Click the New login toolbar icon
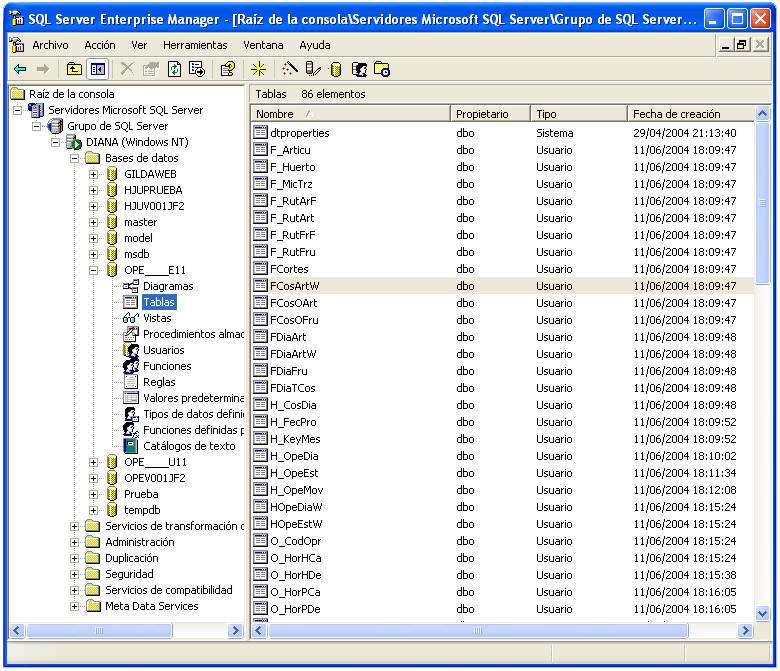The image size is (780, 671). (359, 69)
